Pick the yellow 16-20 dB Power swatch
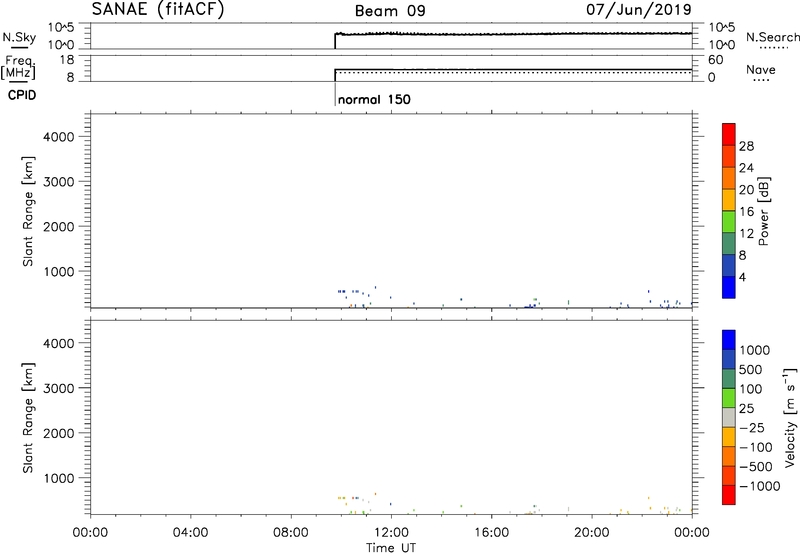The image size is (800, 554). [729, 199]
